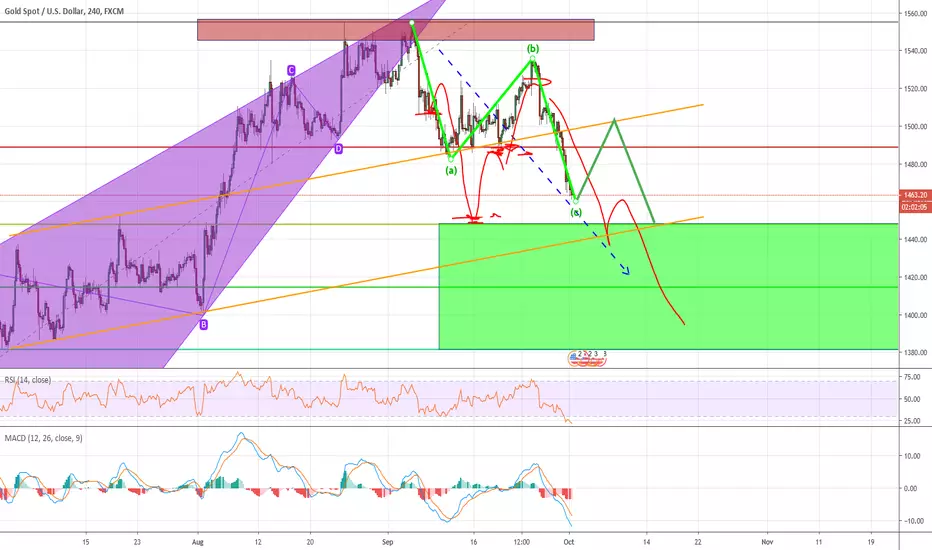
Task: Click the 1380.00 price axis label
Action: pos(916,353)
